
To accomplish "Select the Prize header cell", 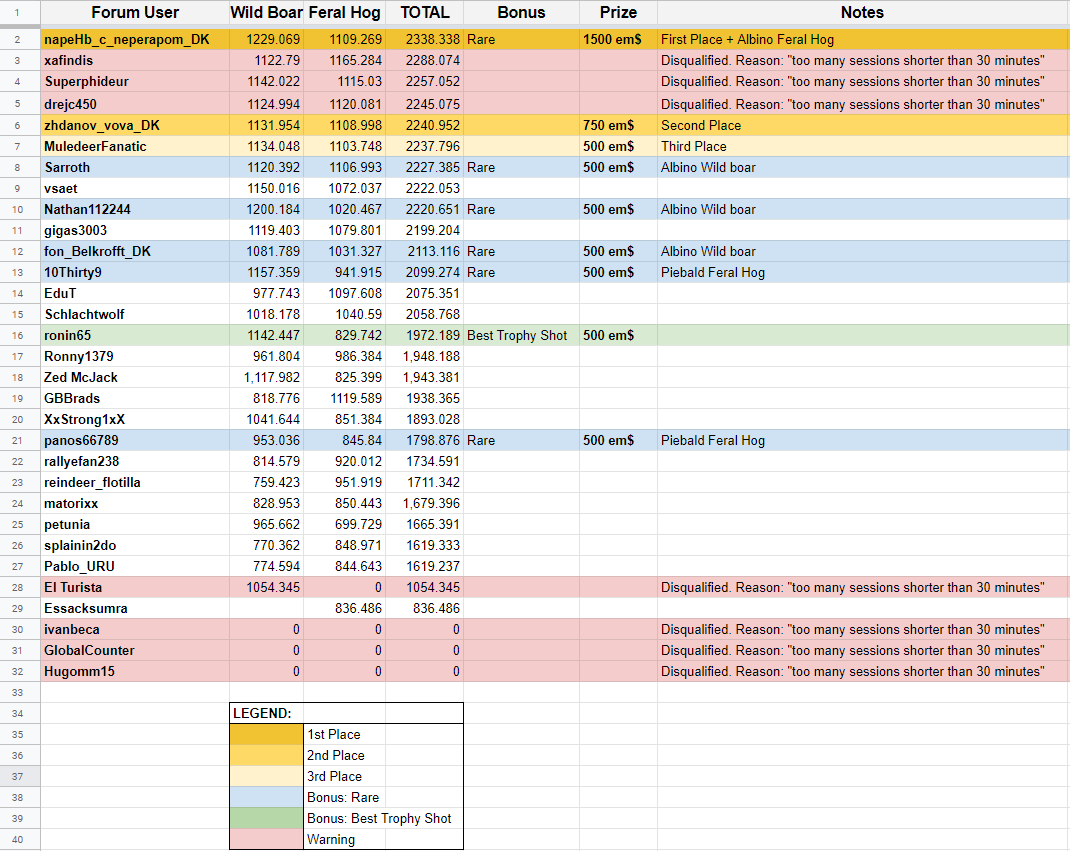I will pyautogui.click(x=618, y=13).
